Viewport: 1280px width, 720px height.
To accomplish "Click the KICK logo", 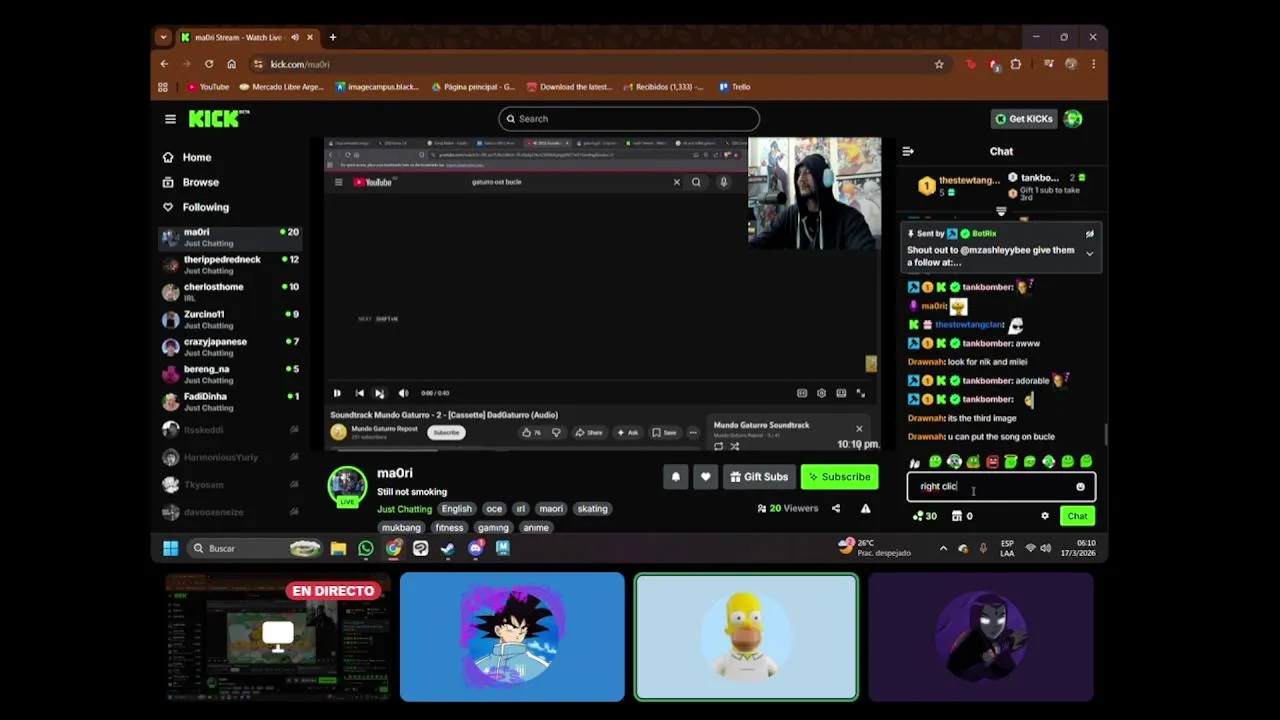I will pos(219,118).
